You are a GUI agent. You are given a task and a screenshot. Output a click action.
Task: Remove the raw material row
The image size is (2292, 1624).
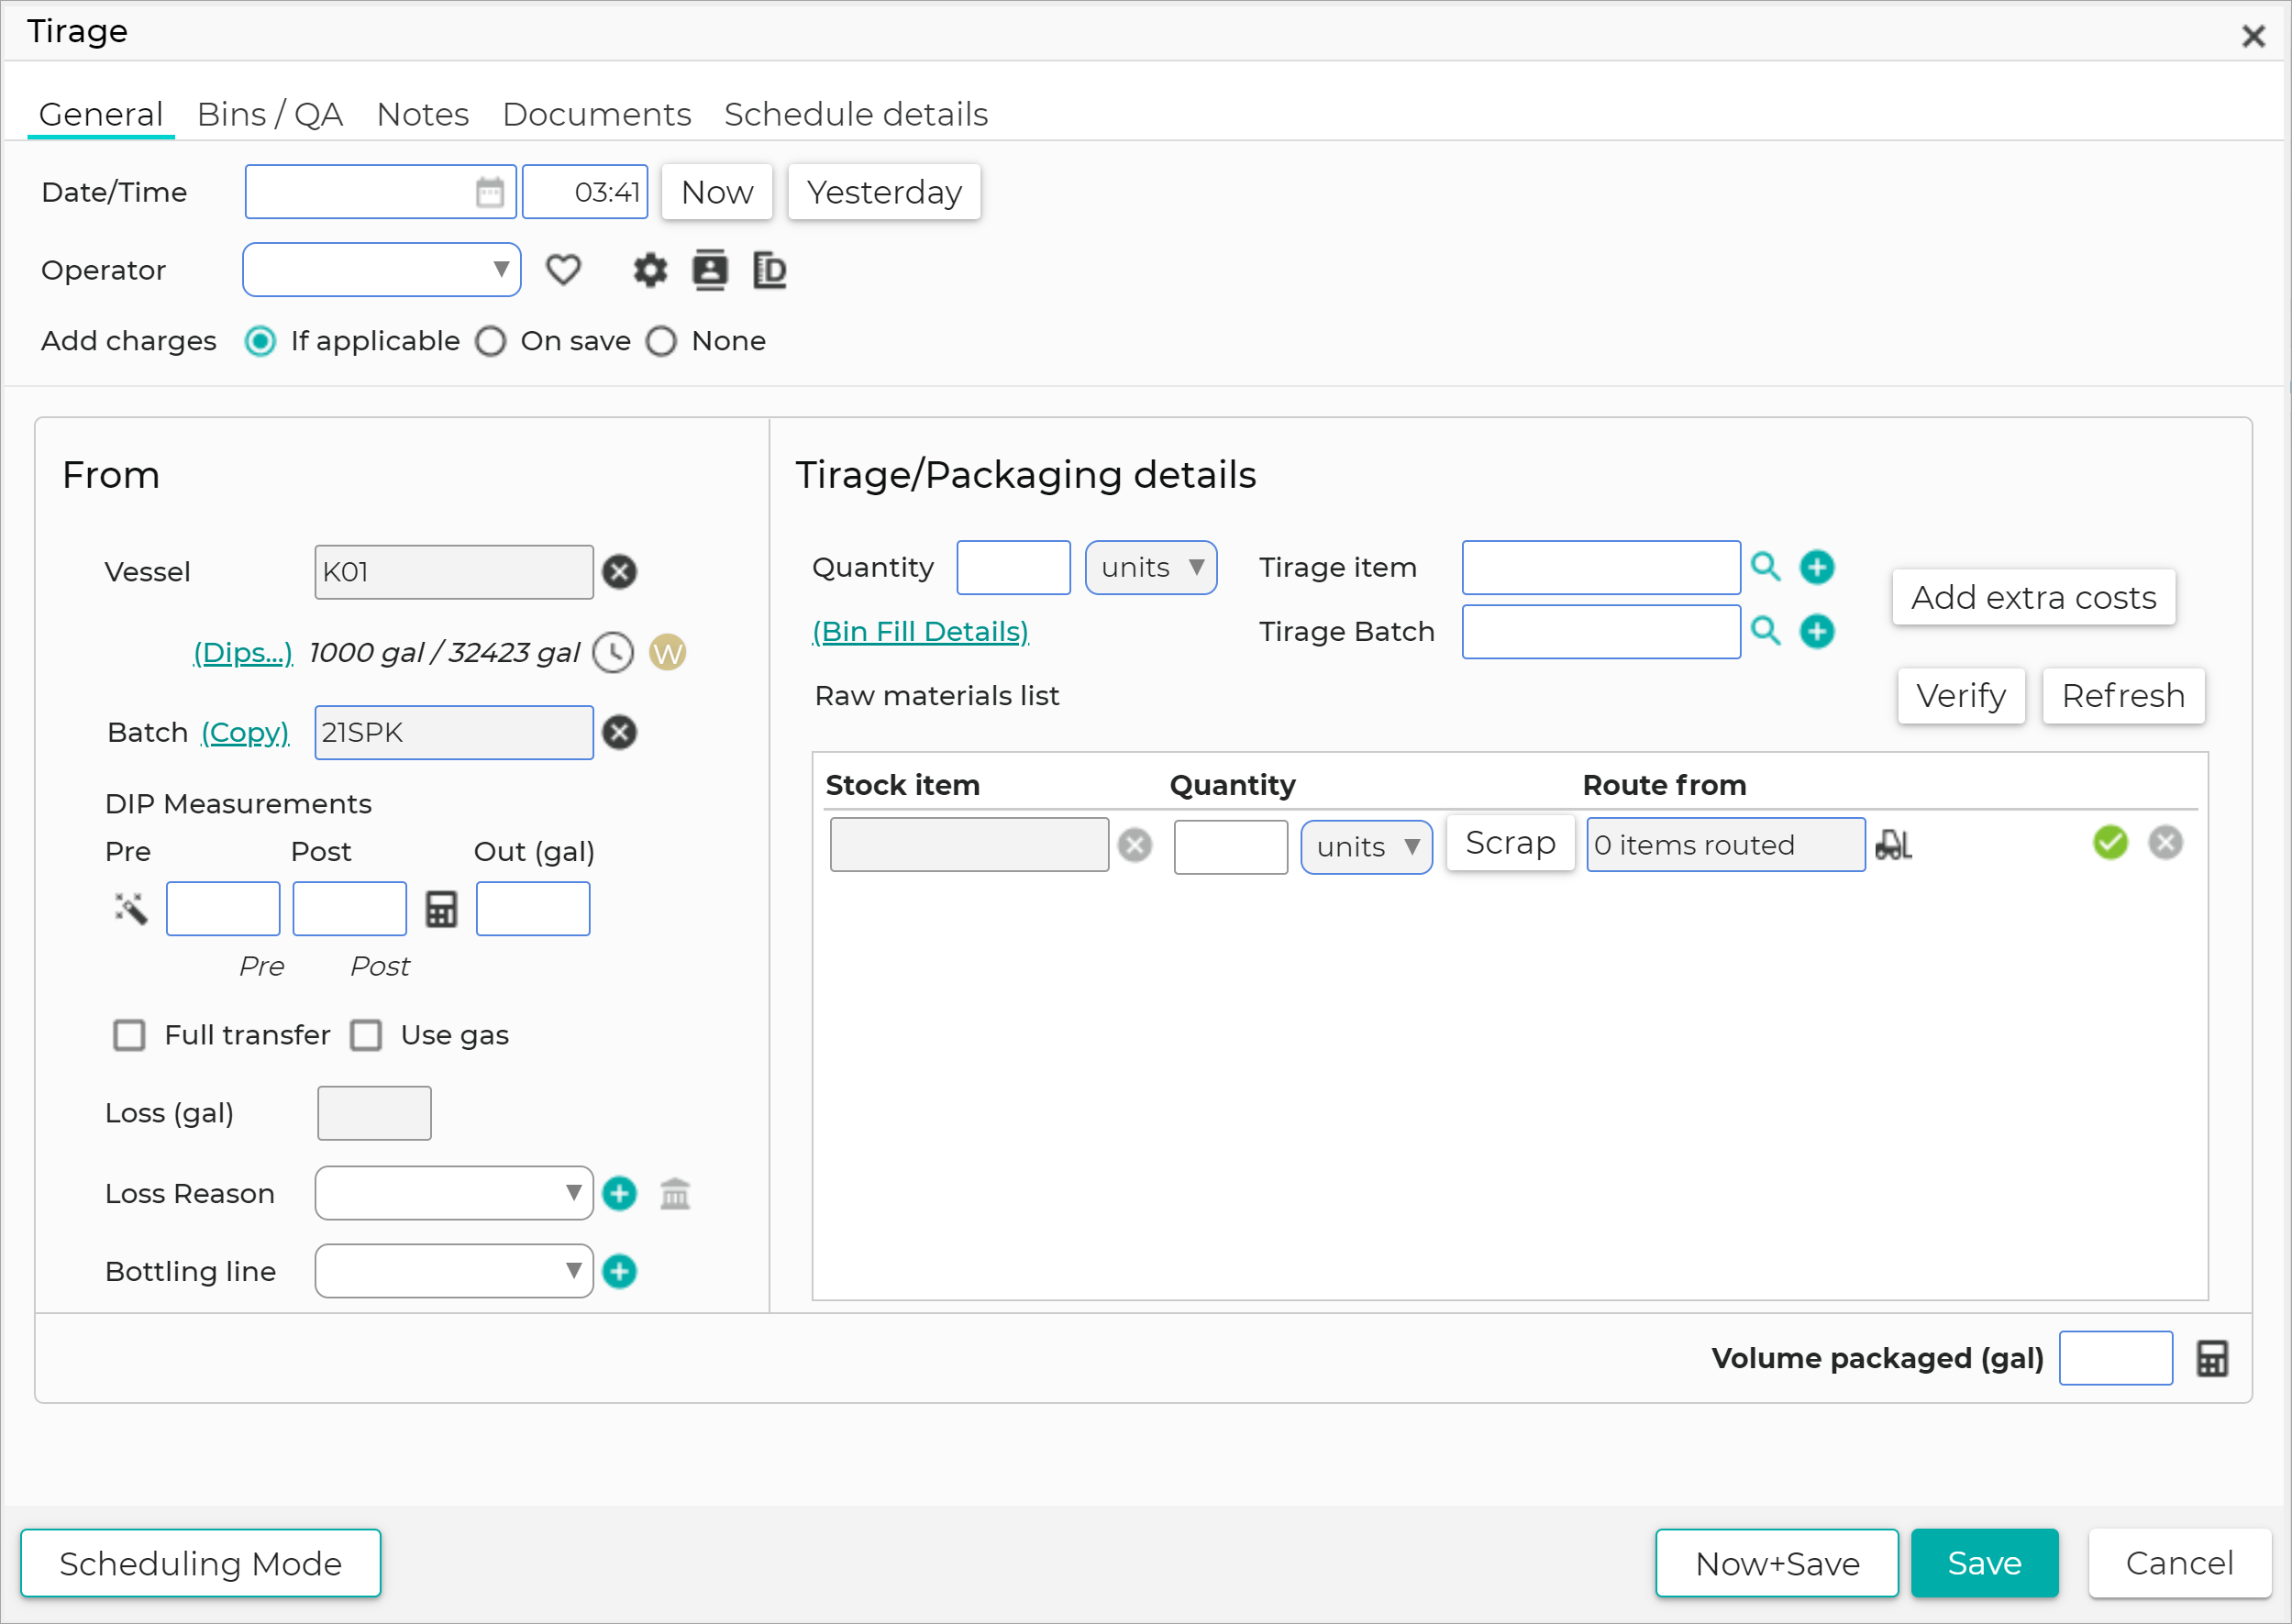coord(2166,843)
